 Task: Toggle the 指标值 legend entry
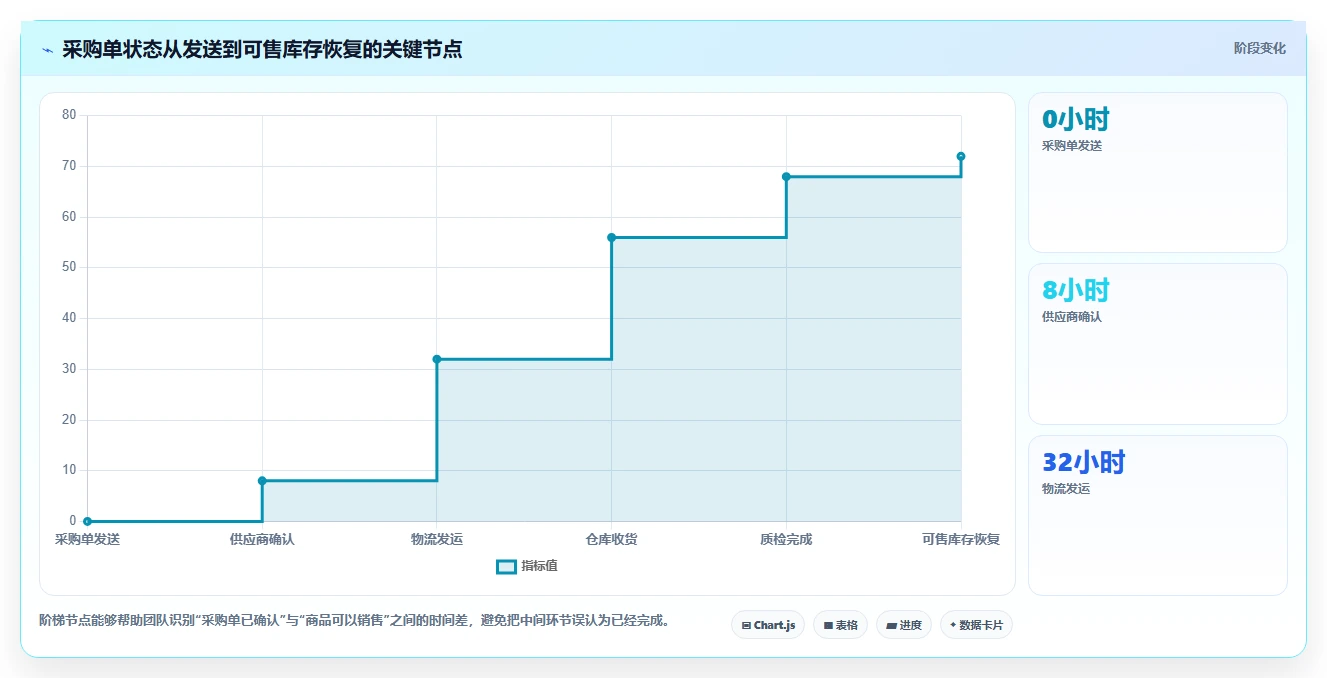(x=527, y=566)
